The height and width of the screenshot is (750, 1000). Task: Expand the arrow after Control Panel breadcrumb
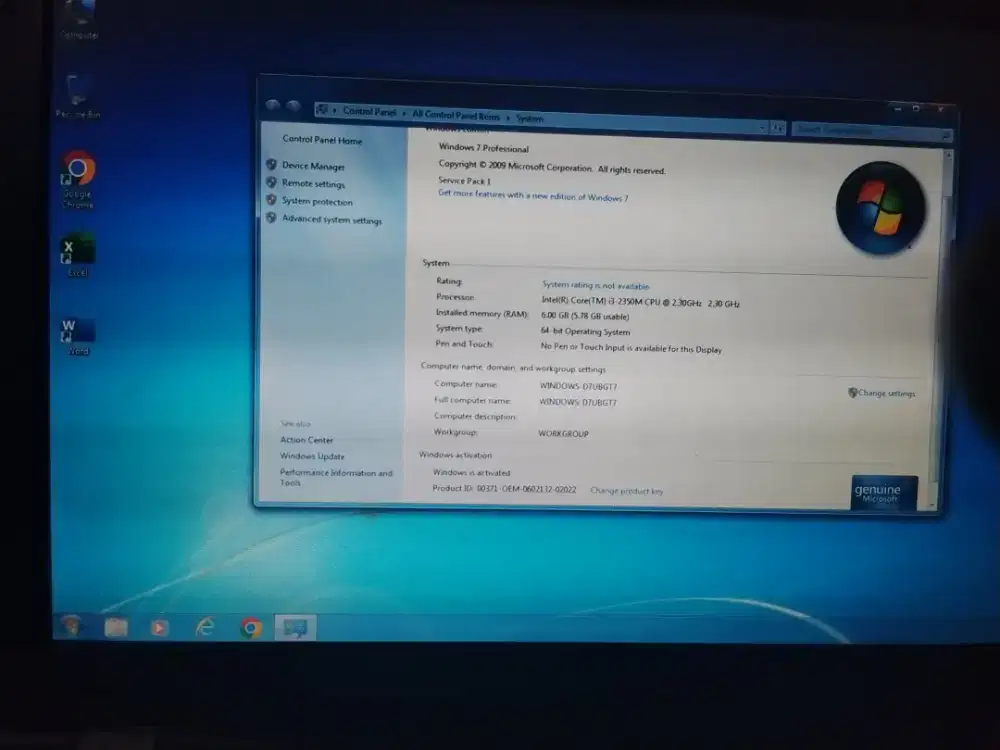click(x=404, y=114)
